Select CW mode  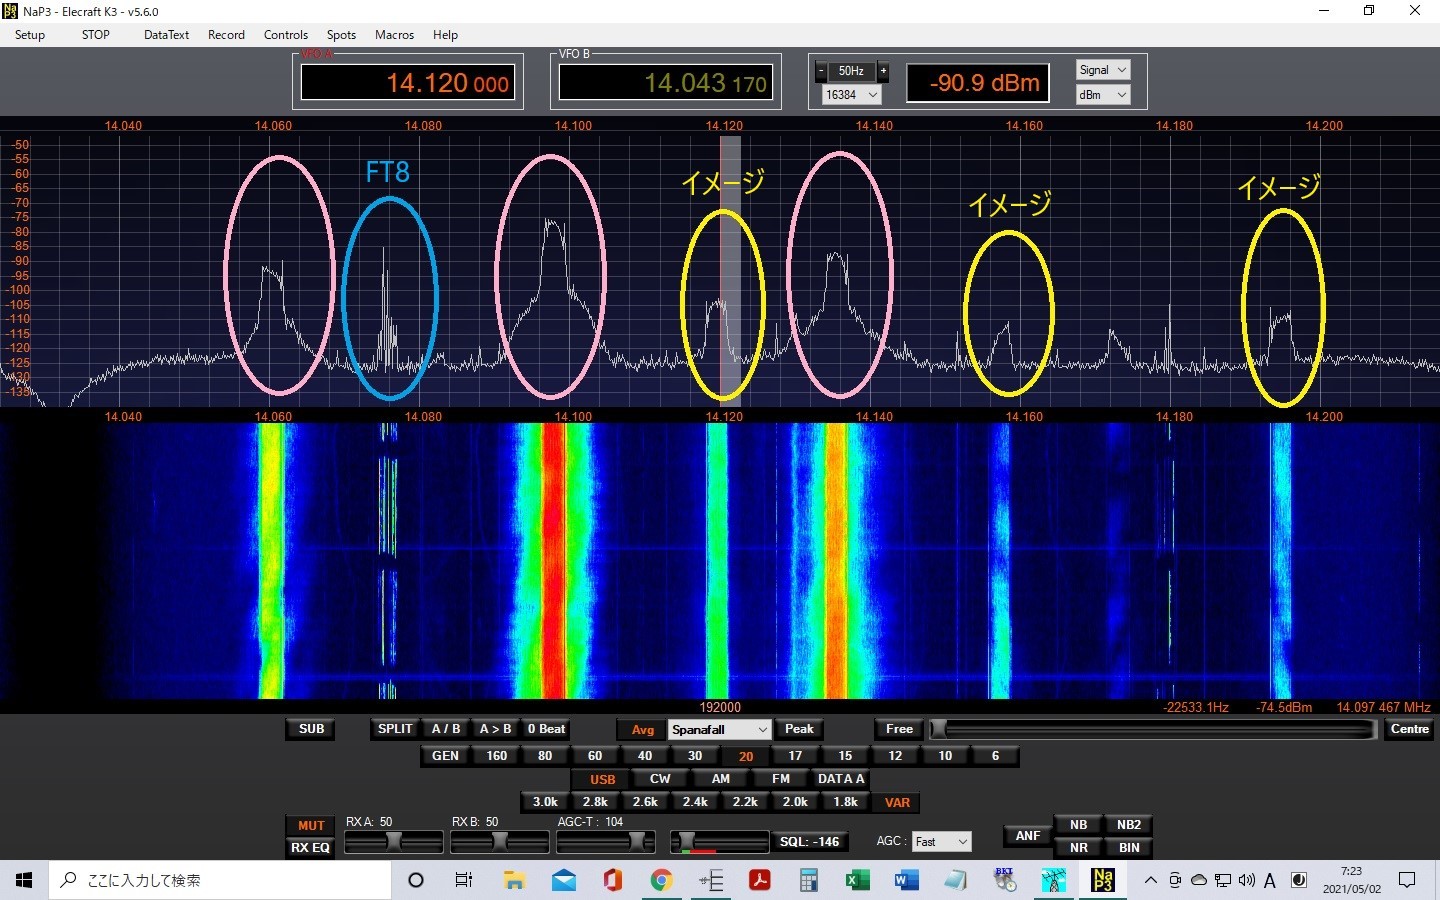tap(660, 779)
